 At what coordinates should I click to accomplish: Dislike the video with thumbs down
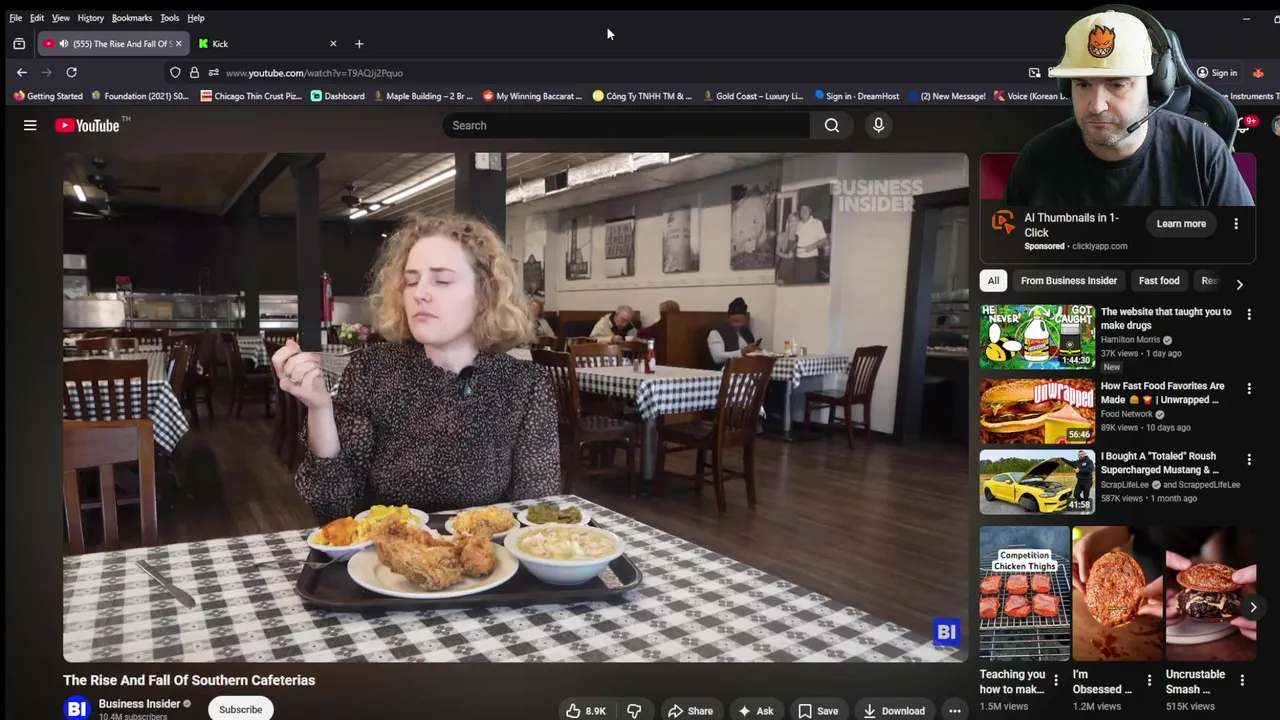634,710
